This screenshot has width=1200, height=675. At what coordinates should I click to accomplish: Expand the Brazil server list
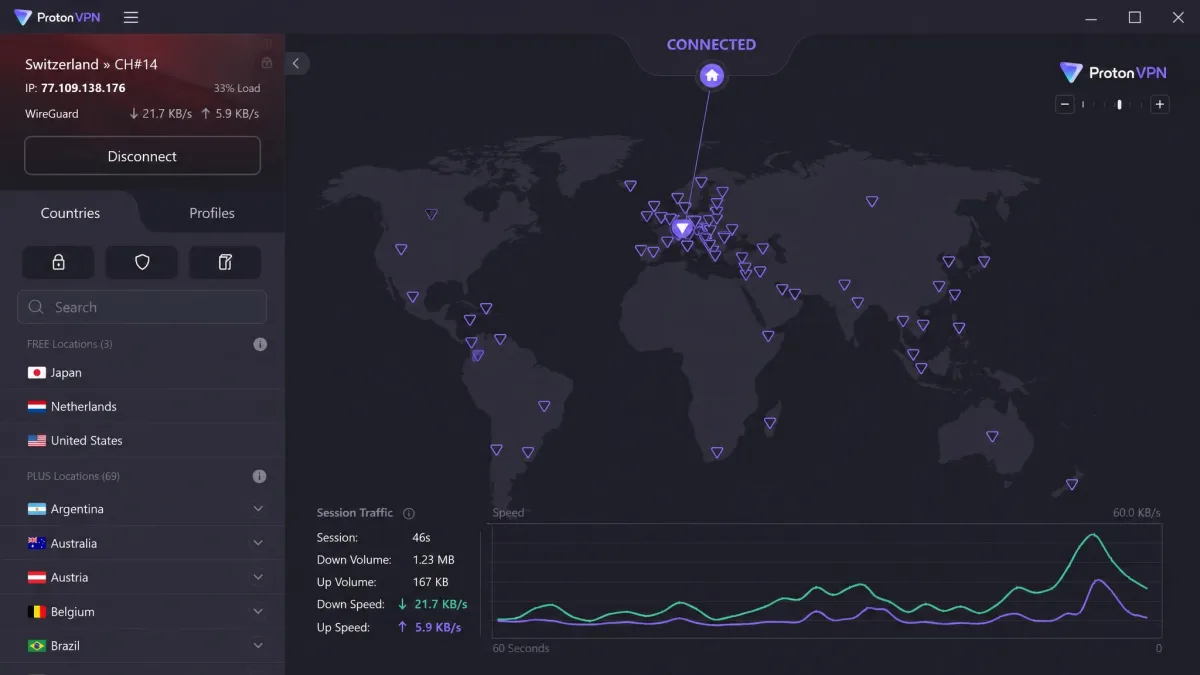258,645
